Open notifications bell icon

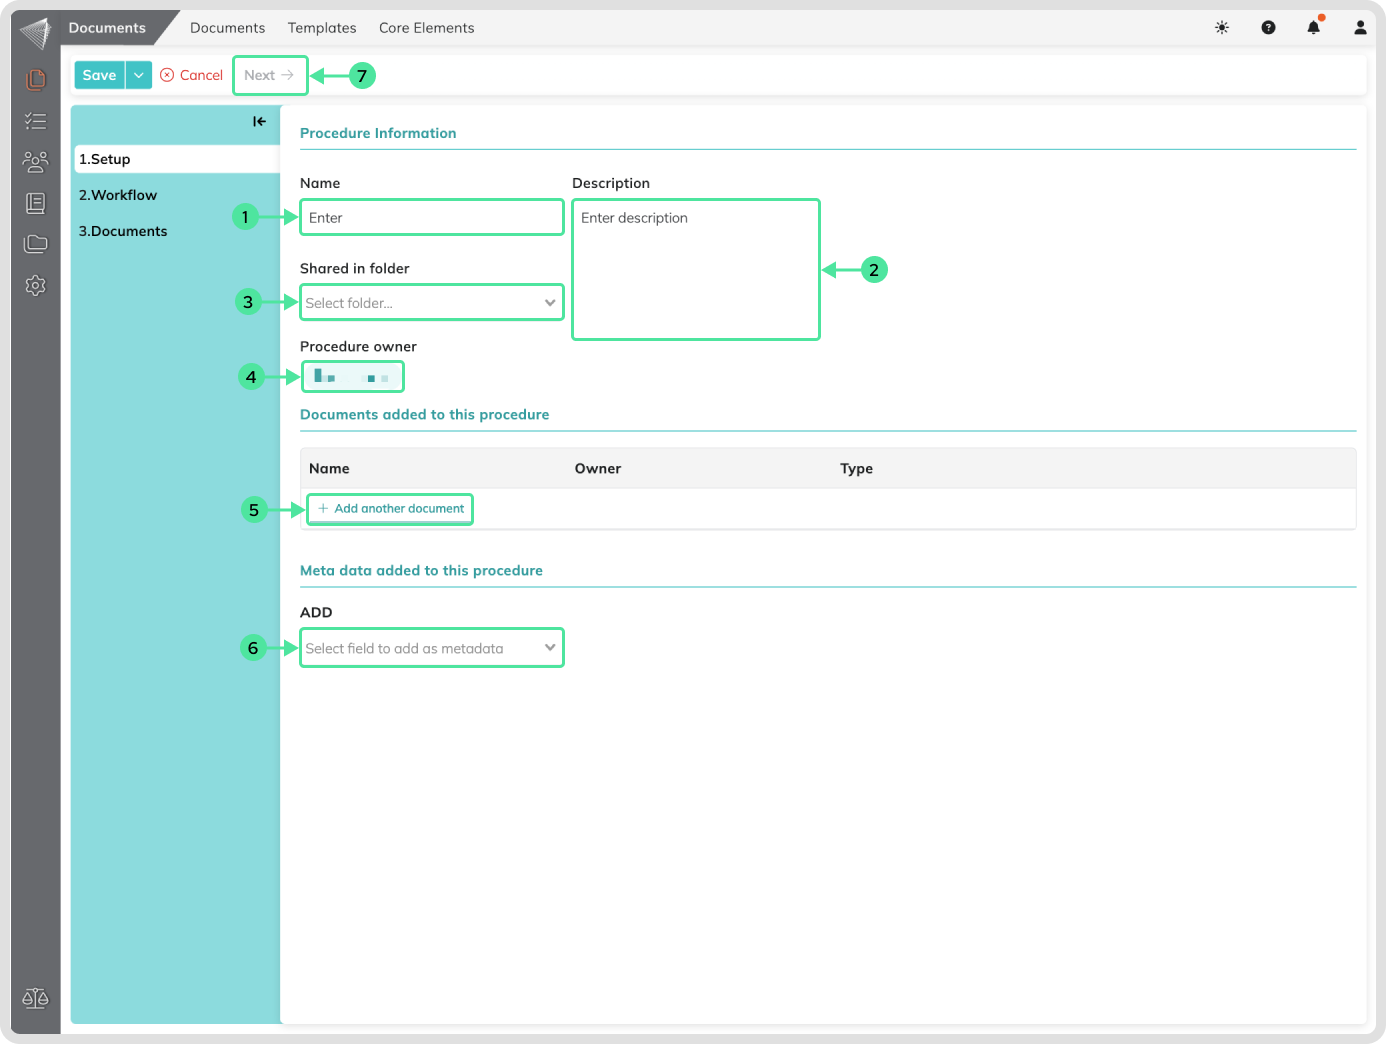tap(1314, 28)
